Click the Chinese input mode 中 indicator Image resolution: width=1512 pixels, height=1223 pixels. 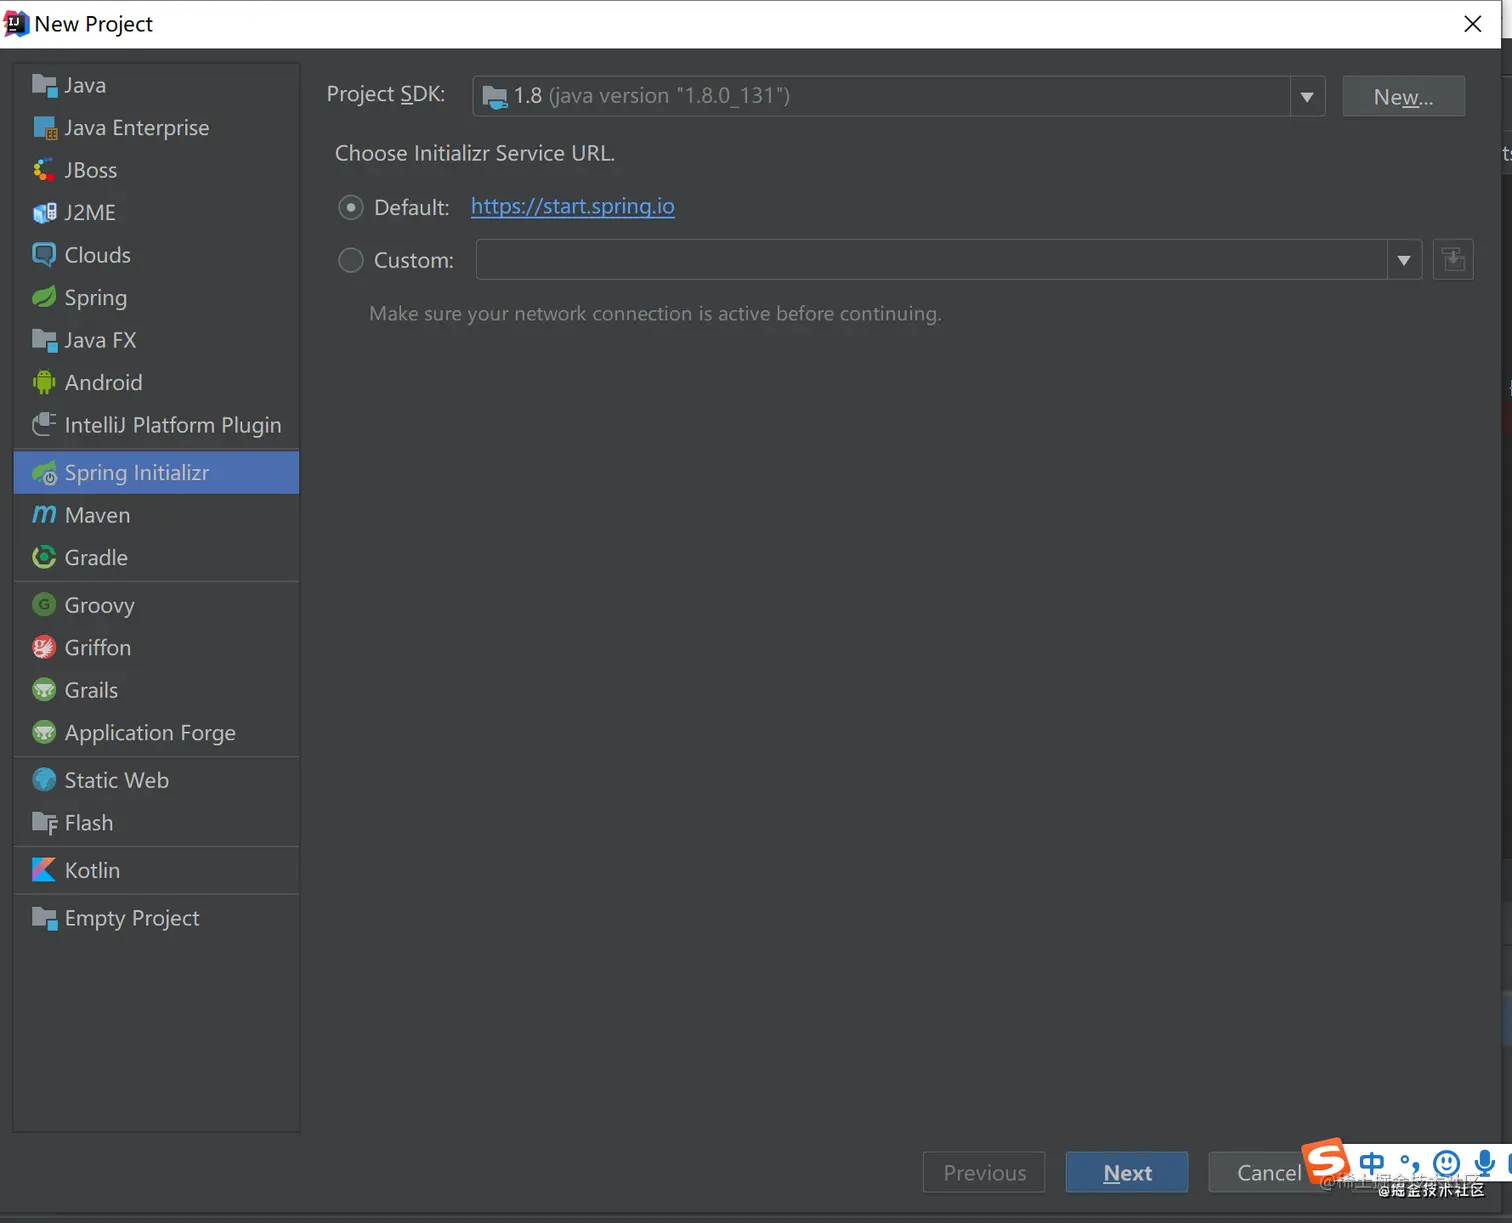[x=1372, y=1163]
